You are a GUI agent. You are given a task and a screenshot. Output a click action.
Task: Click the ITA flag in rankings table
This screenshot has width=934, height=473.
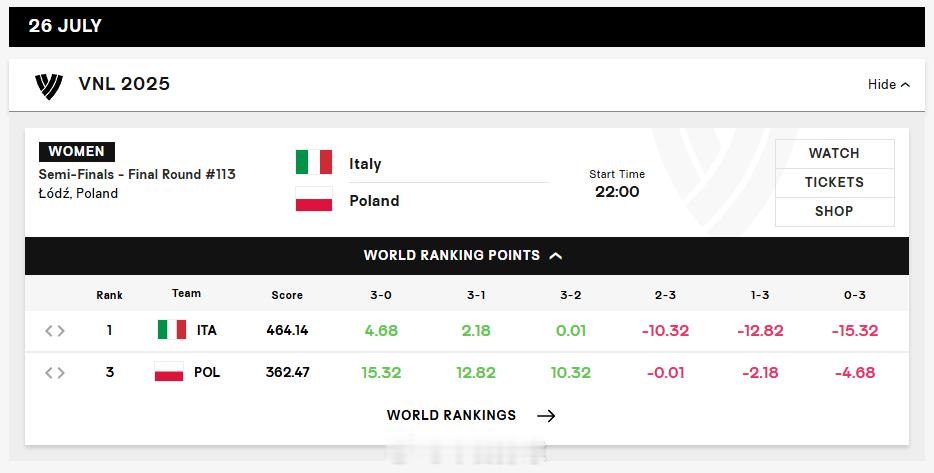[x=172, y=330]
